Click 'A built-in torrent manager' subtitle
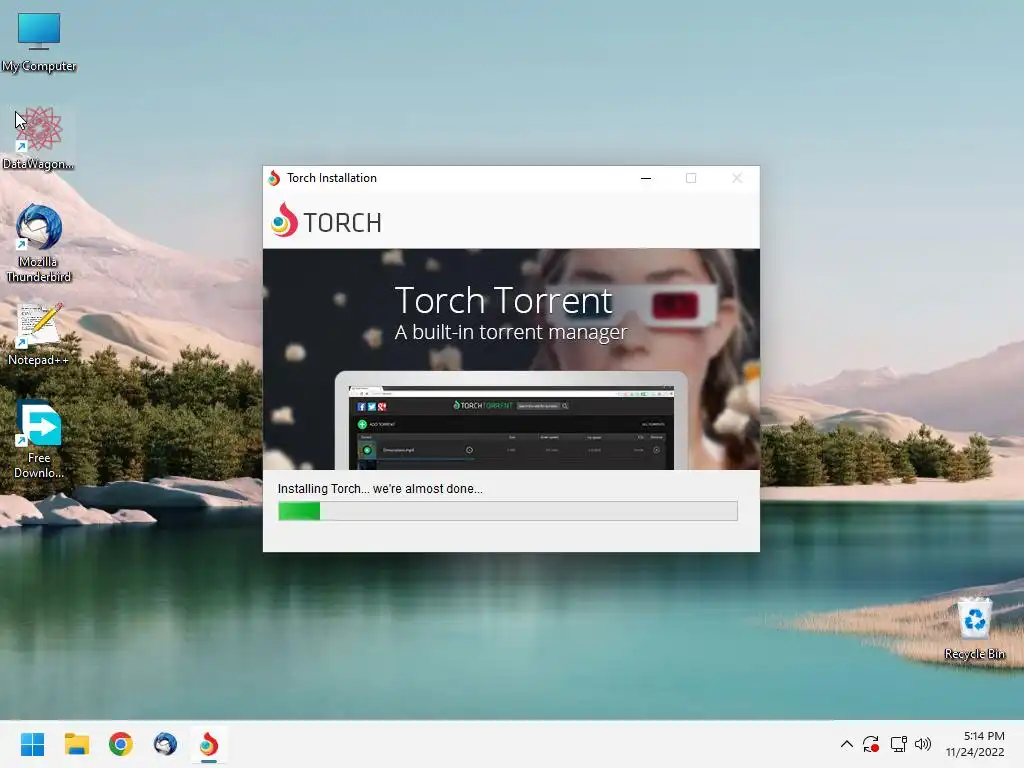 pos(511,332)
